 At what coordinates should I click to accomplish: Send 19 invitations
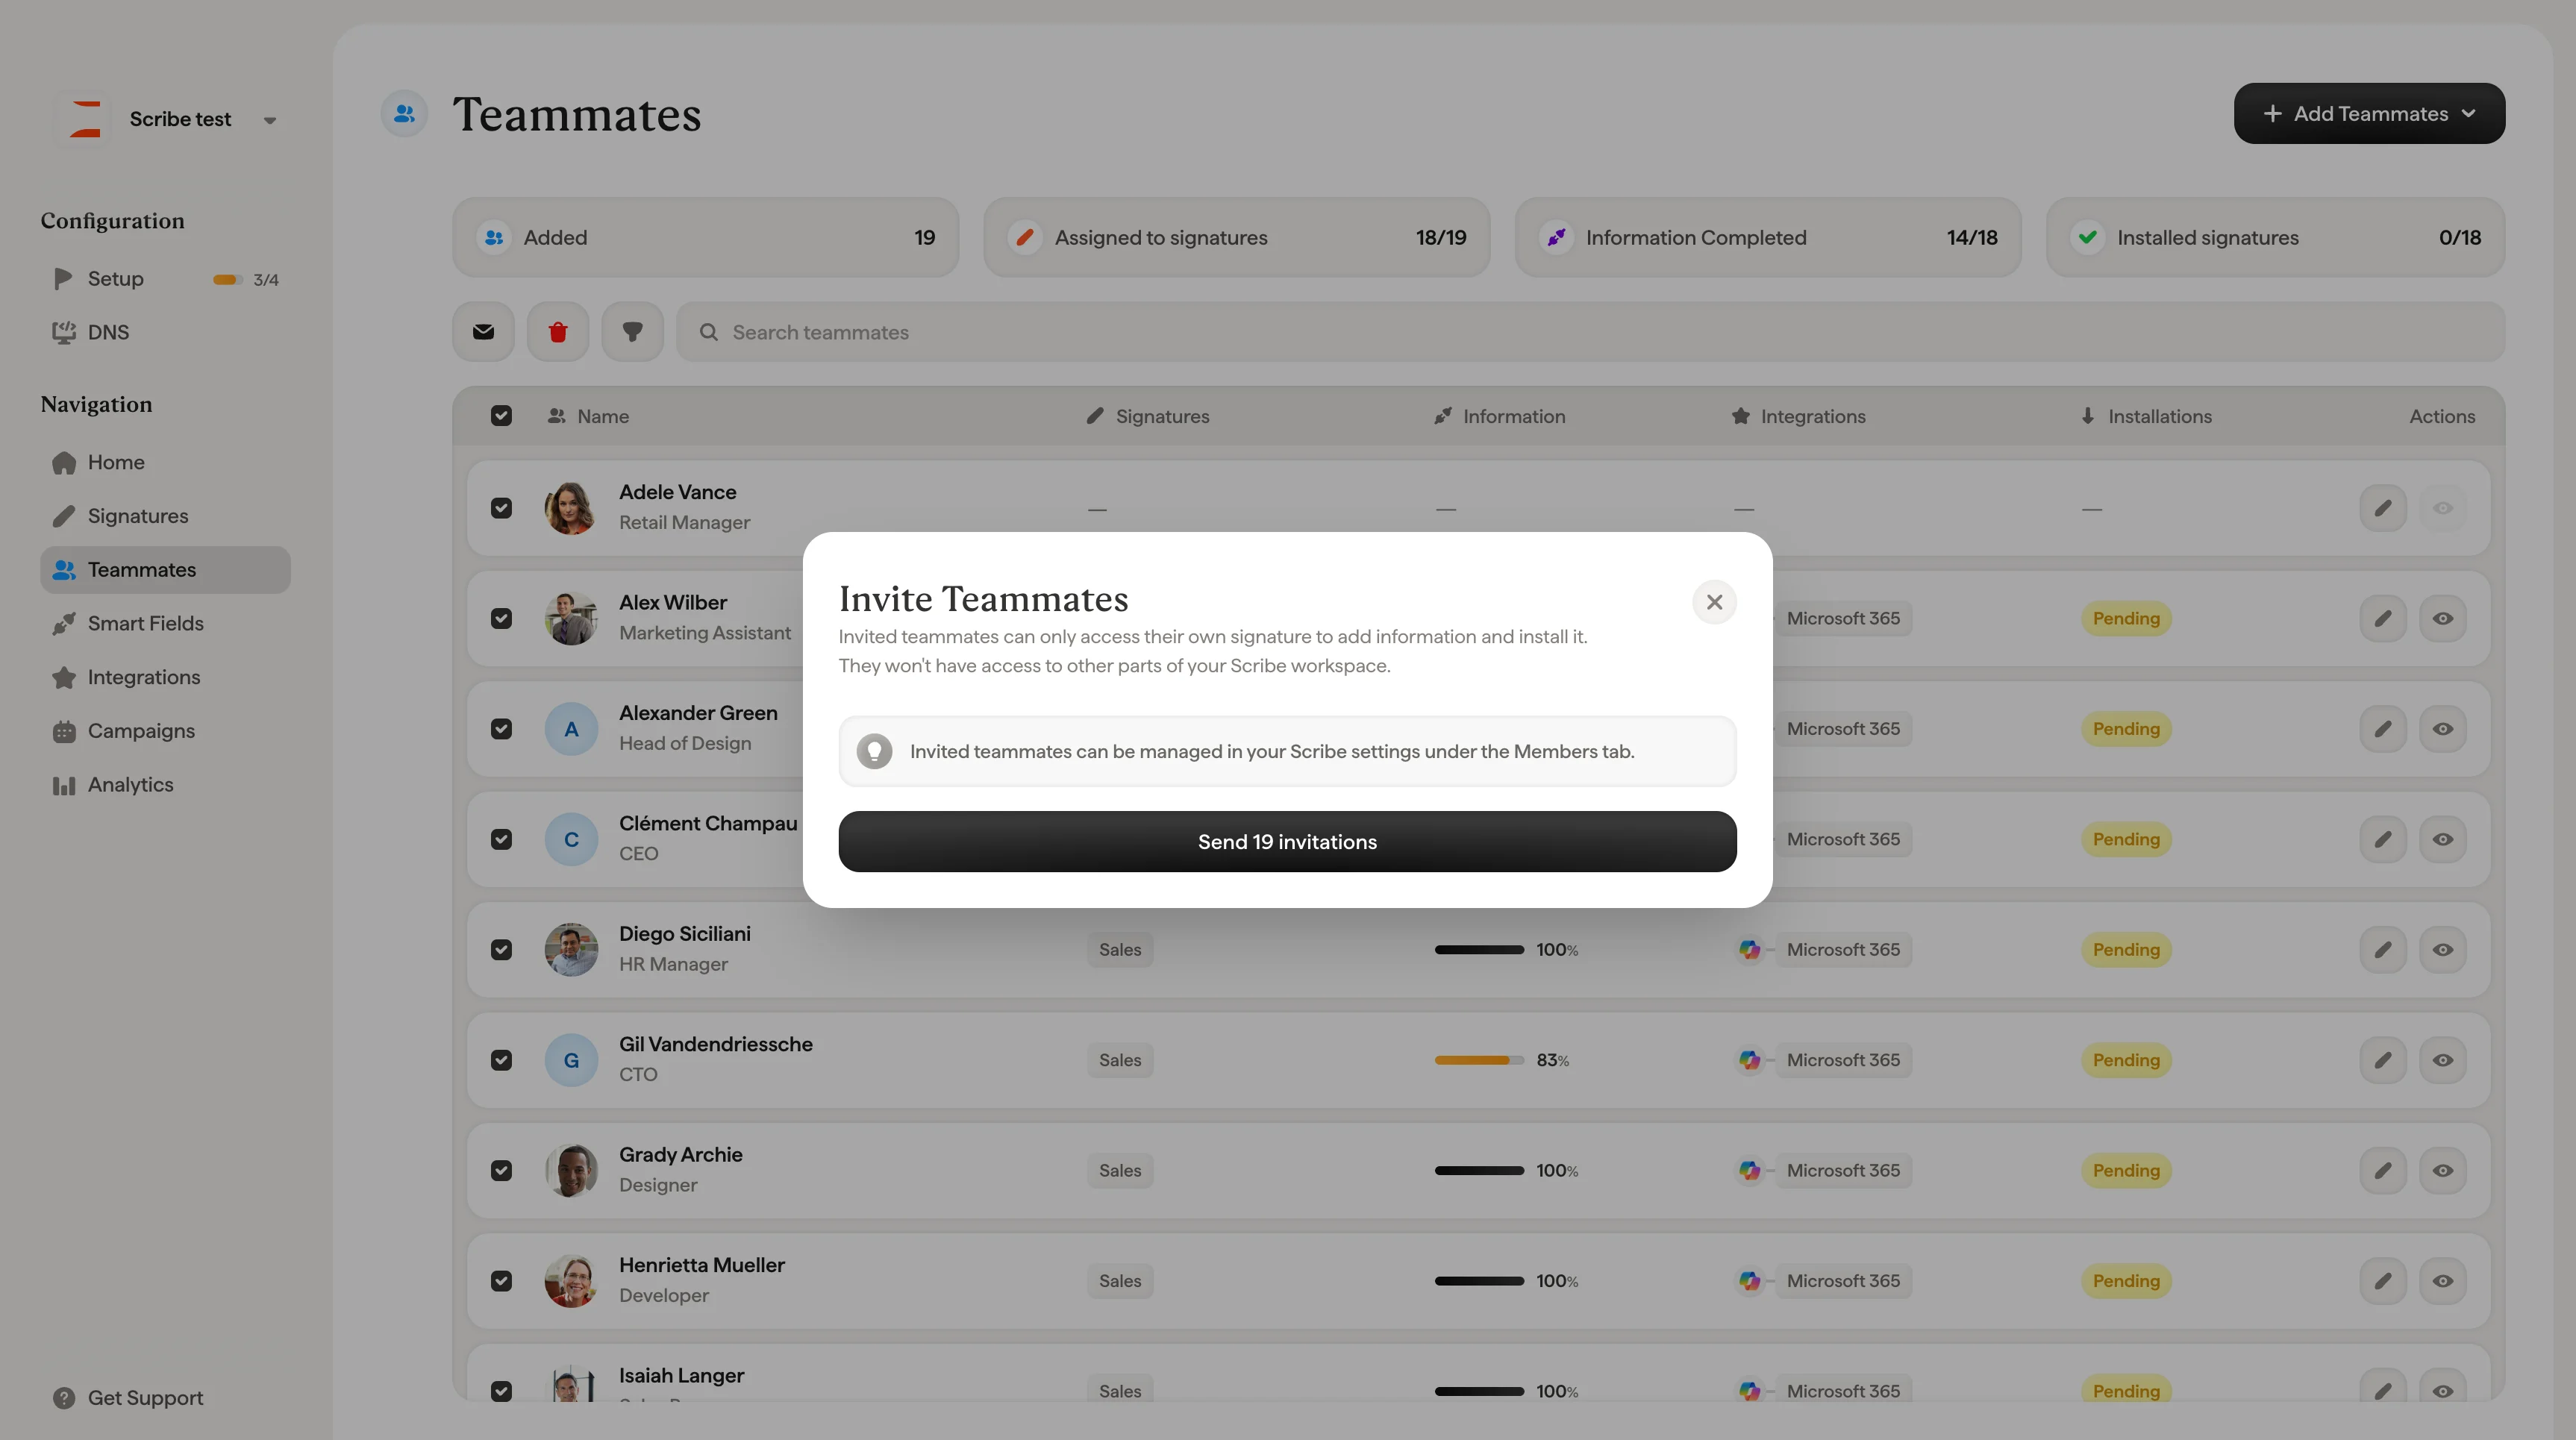[x=1287, y=841]
